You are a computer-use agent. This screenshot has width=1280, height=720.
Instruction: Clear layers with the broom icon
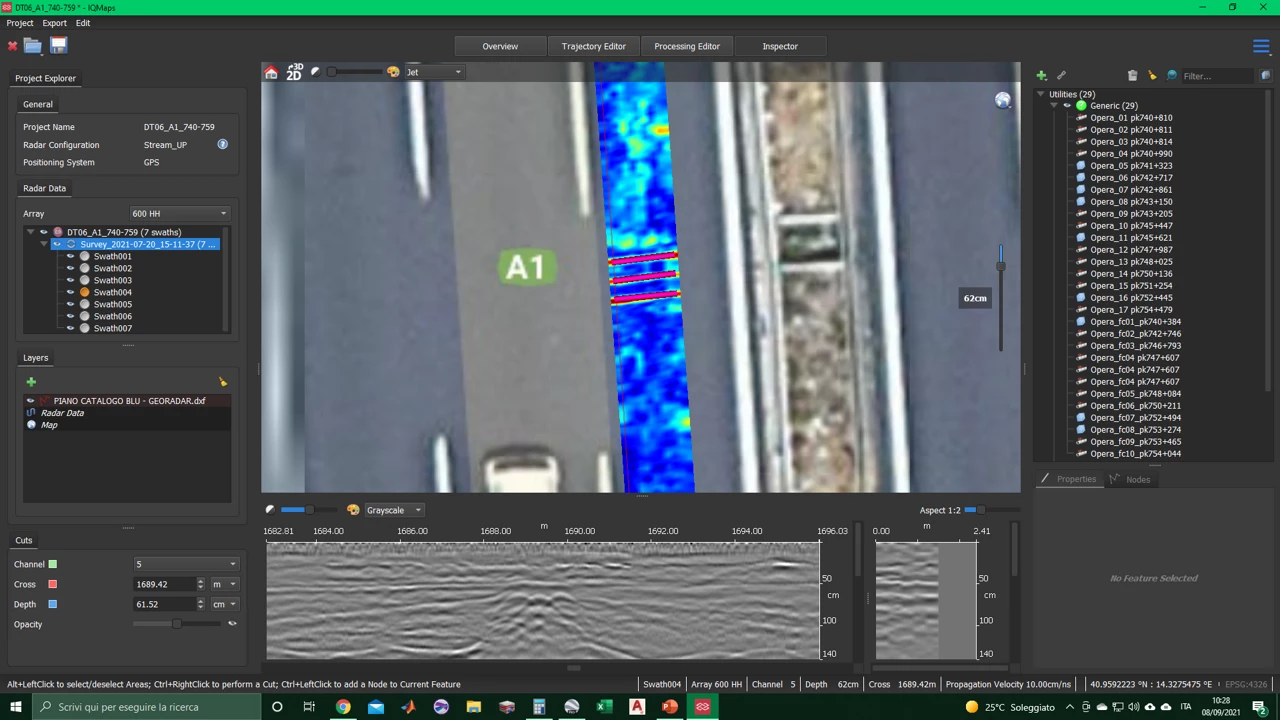222,382
